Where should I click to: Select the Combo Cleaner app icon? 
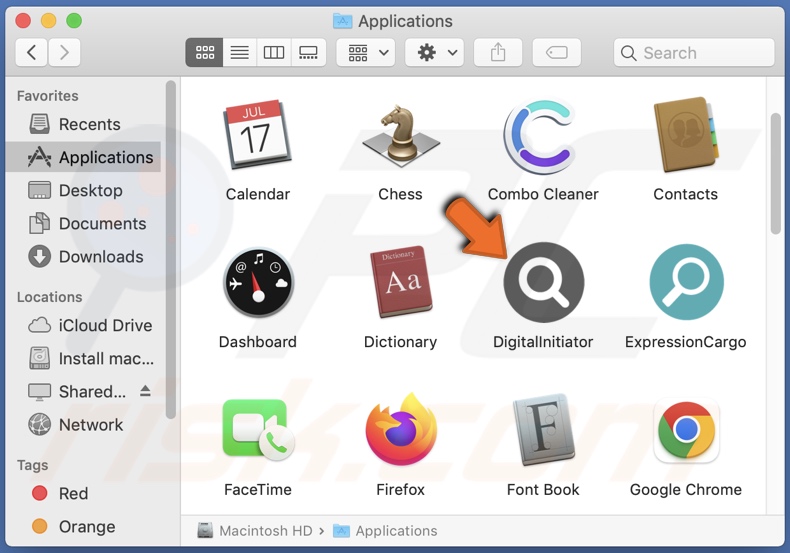point(542,136)
